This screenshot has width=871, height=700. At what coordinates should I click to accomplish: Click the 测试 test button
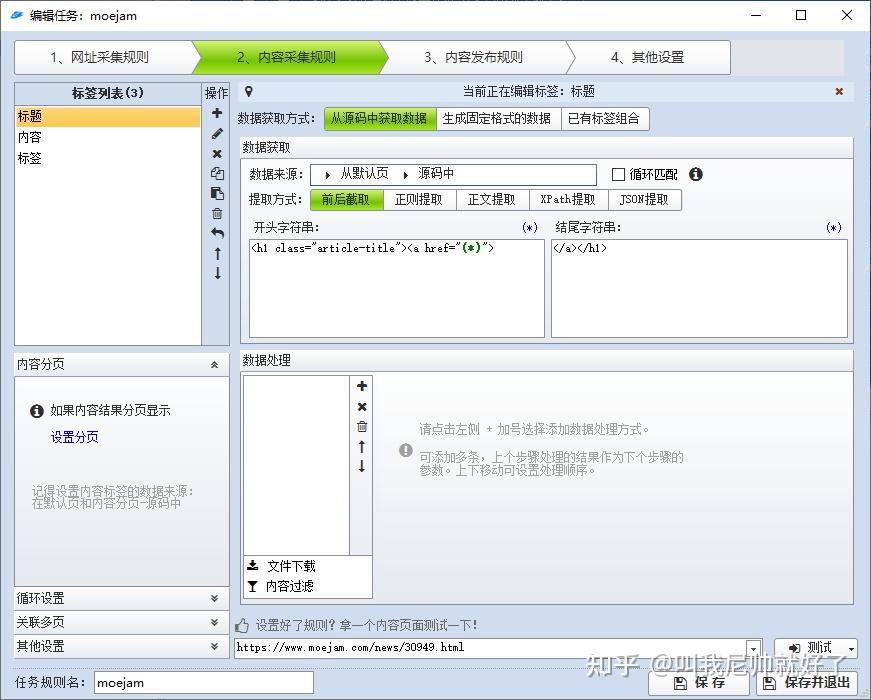[820, 648]
